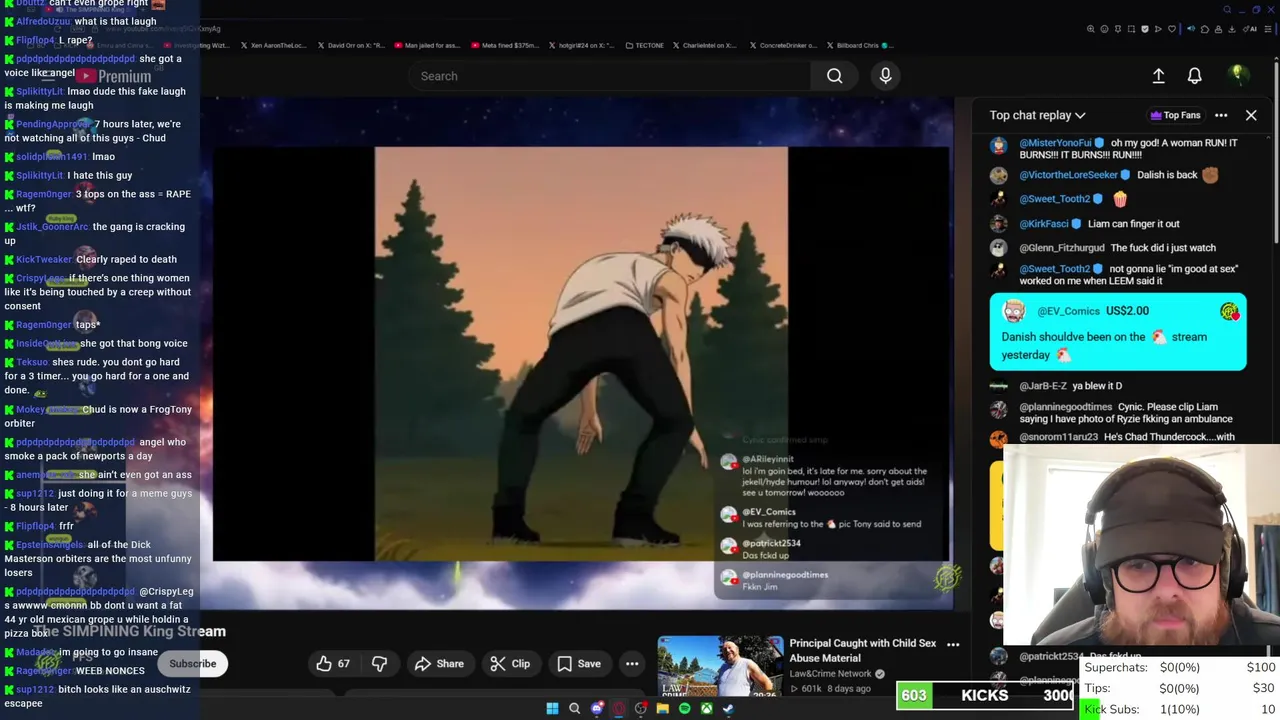Click @JarB-E-Z chat message 'ya blew it D'
The width and height of the screenshot is (1280, 720).
coord(1097,386)
